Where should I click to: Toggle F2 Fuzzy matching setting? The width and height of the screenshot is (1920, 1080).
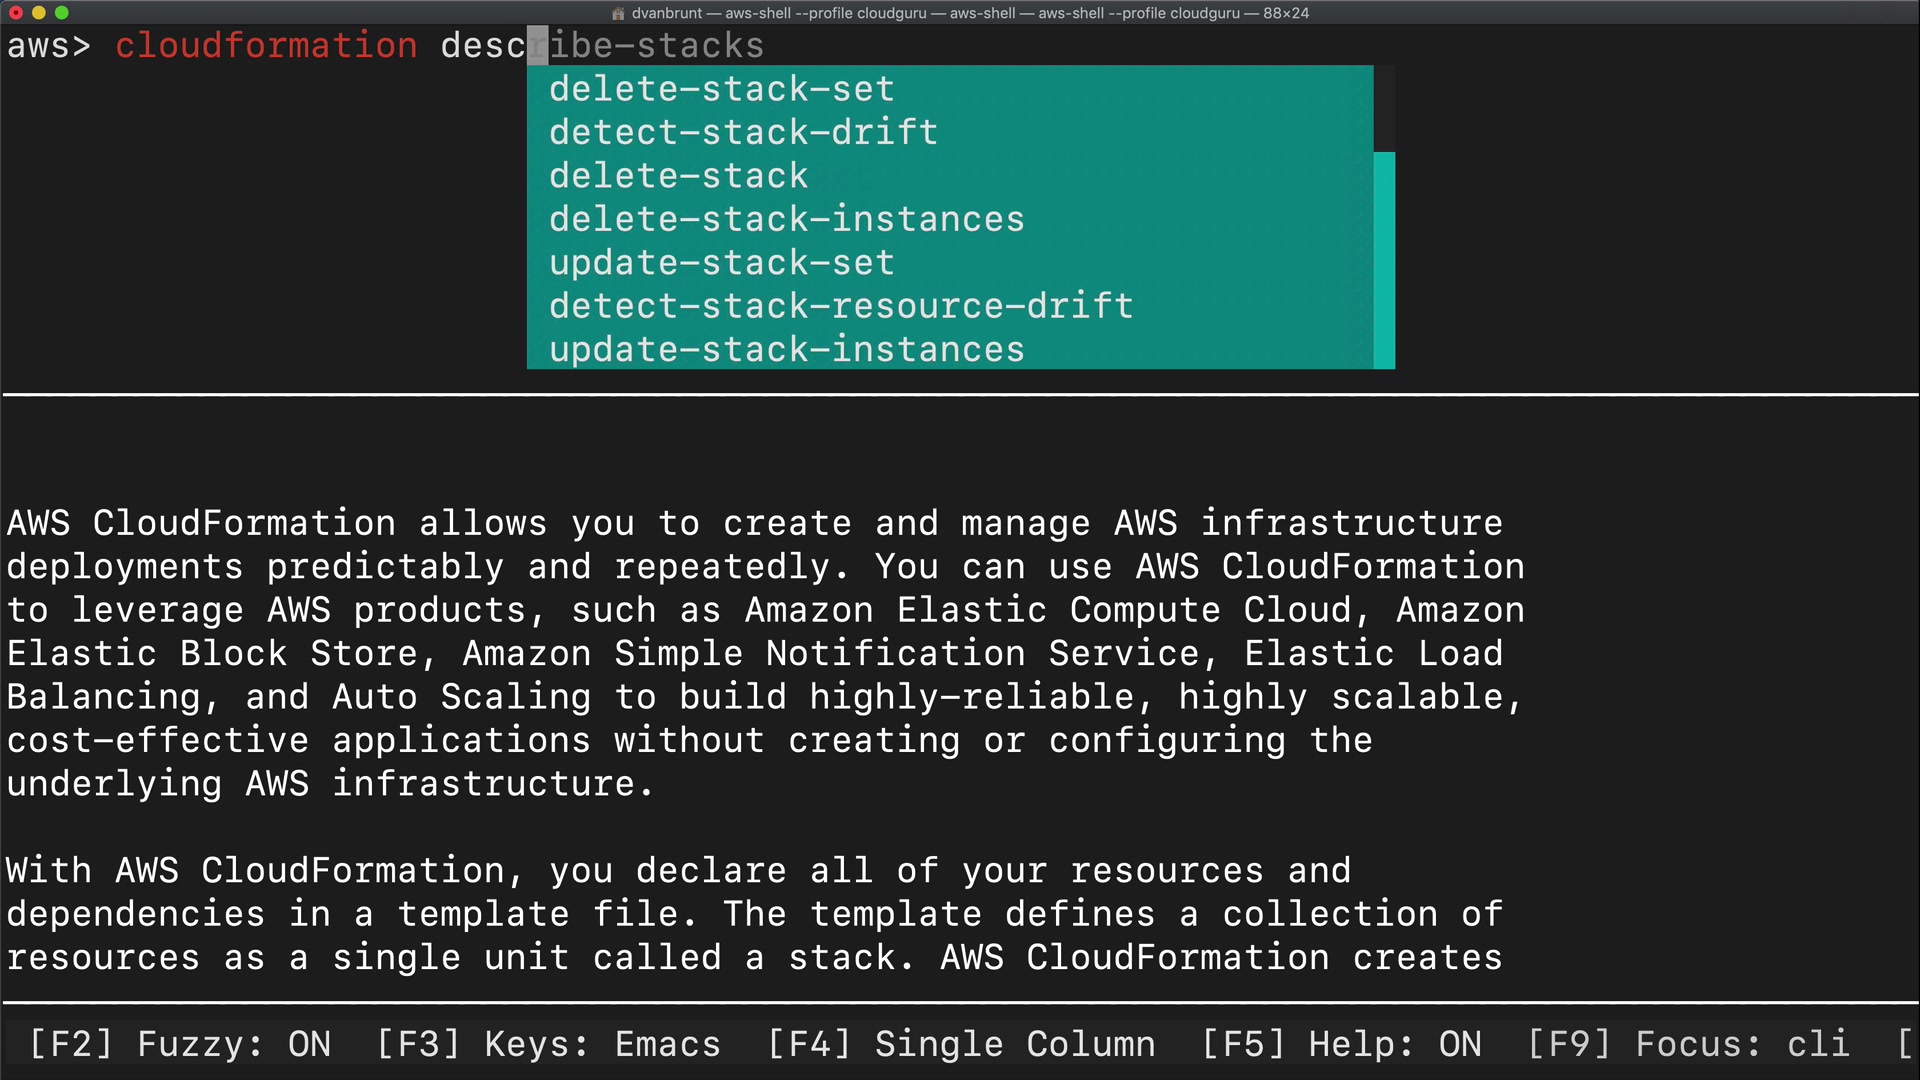pos(180,1044)
